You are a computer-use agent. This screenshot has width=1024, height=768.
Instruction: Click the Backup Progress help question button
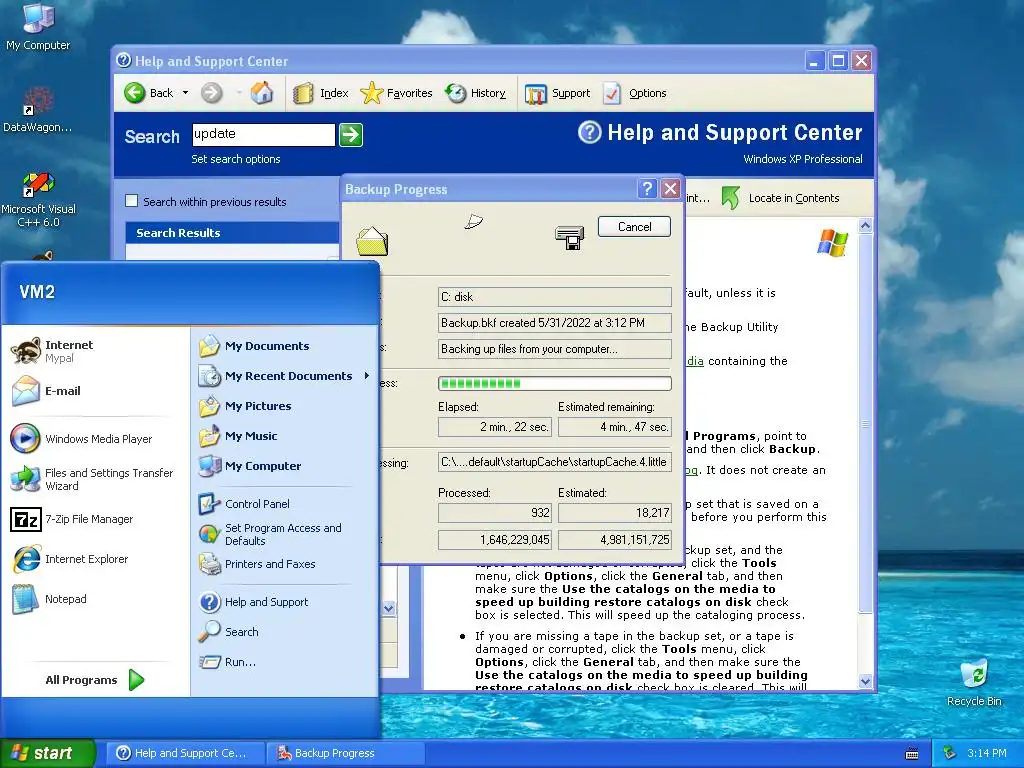coord(647,189)
